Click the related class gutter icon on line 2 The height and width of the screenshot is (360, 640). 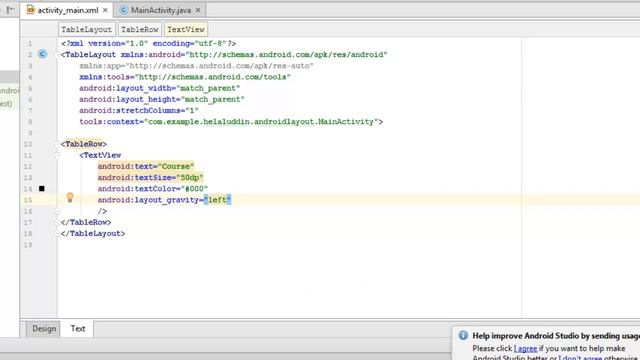[x=42, y=54]
